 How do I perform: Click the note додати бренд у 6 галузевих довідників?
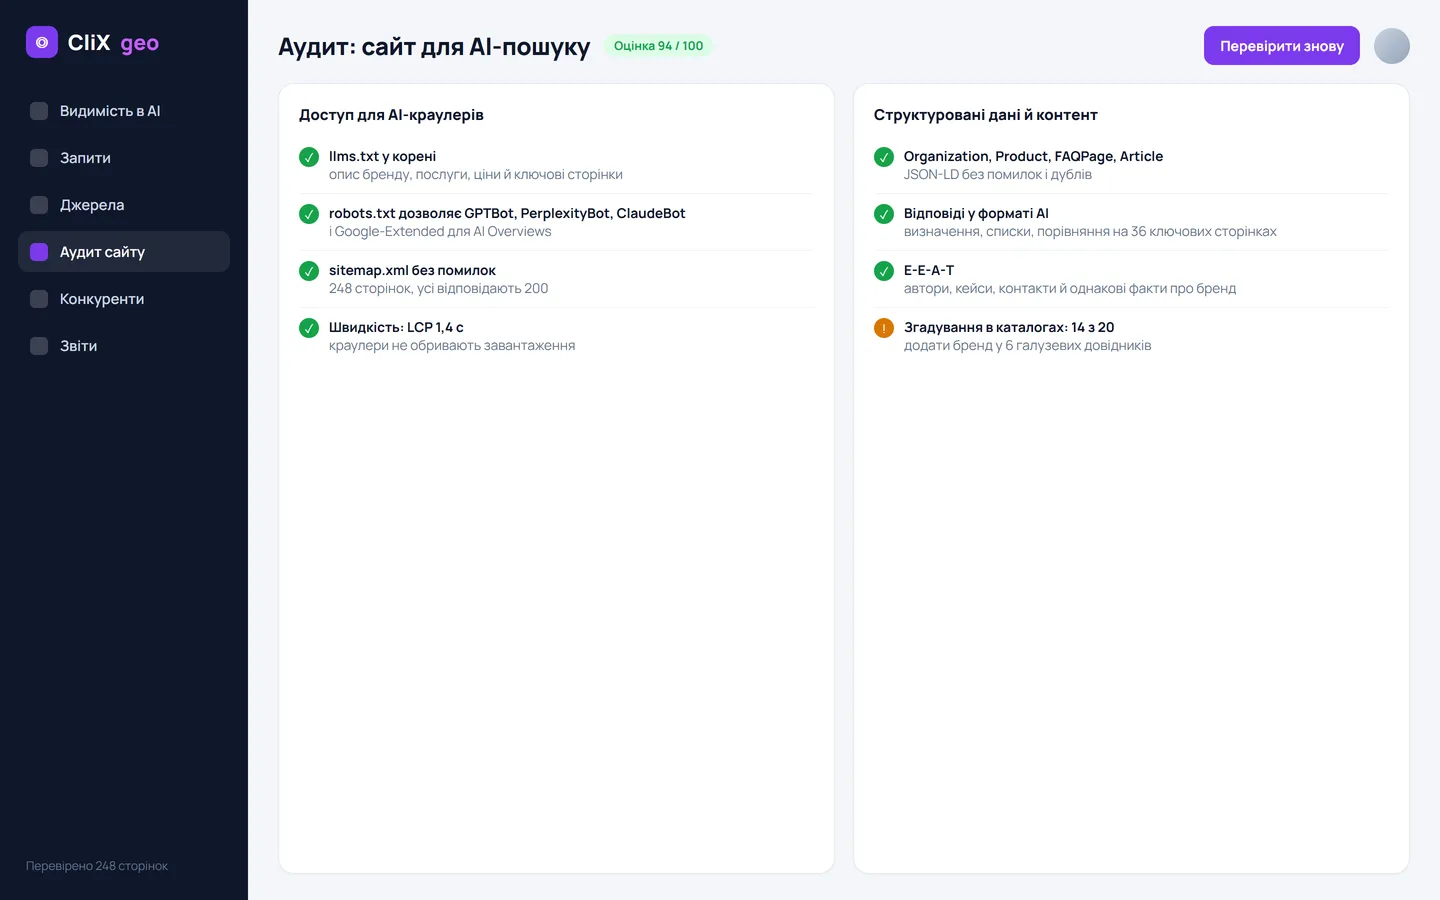click(x=1027, y=345)
